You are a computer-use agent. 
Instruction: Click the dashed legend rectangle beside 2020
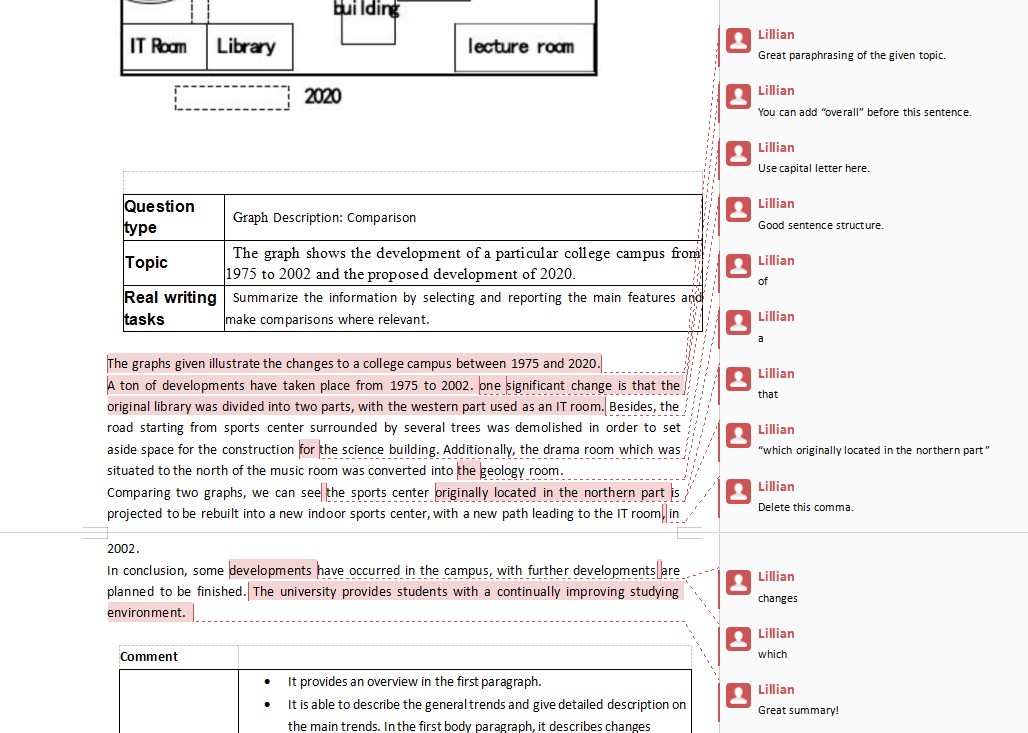pyautogui.click(x=232, y=98)
